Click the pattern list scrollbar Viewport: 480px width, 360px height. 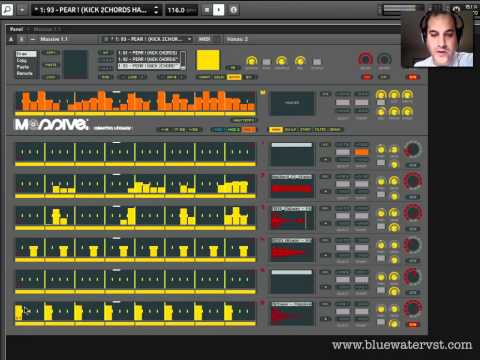[x=183, y=60]
